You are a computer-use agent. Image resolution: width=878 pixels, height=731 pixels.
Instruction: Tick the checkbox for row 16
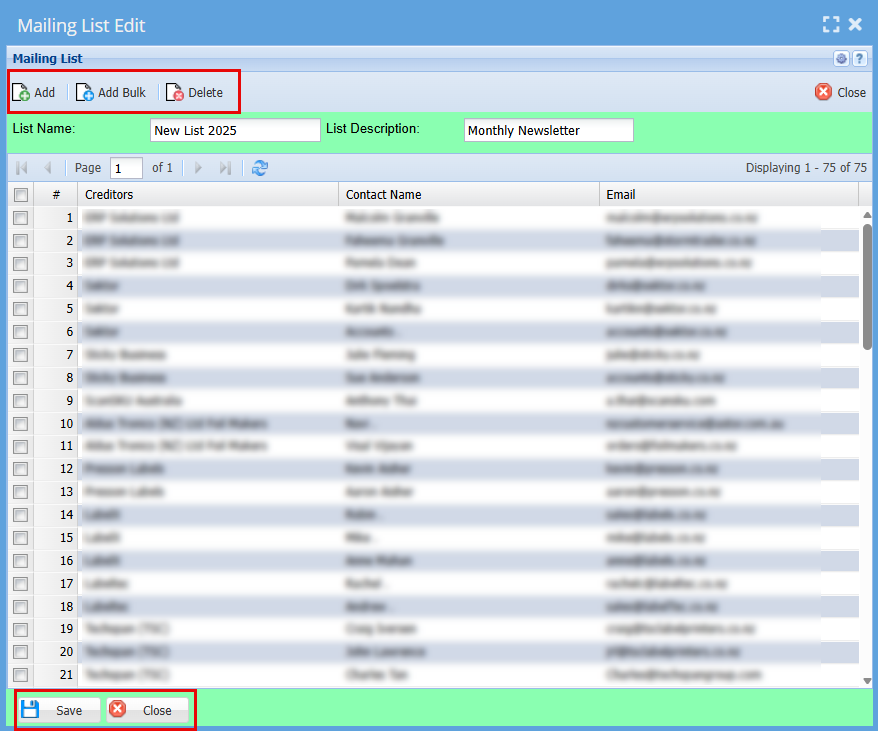click(x=21, y=561)
